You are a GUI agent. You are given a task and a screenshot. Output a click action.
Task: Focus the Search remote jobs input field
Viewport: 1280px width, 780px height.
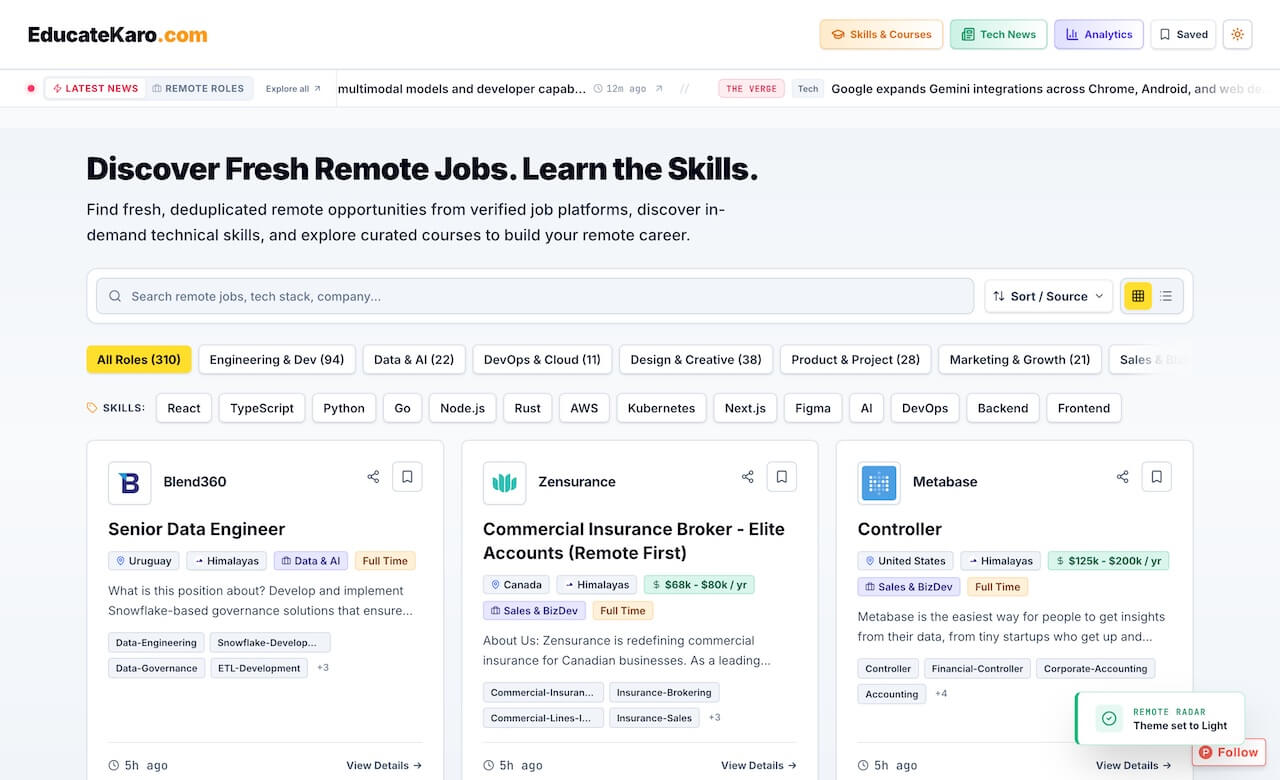(x=535, y=296)
